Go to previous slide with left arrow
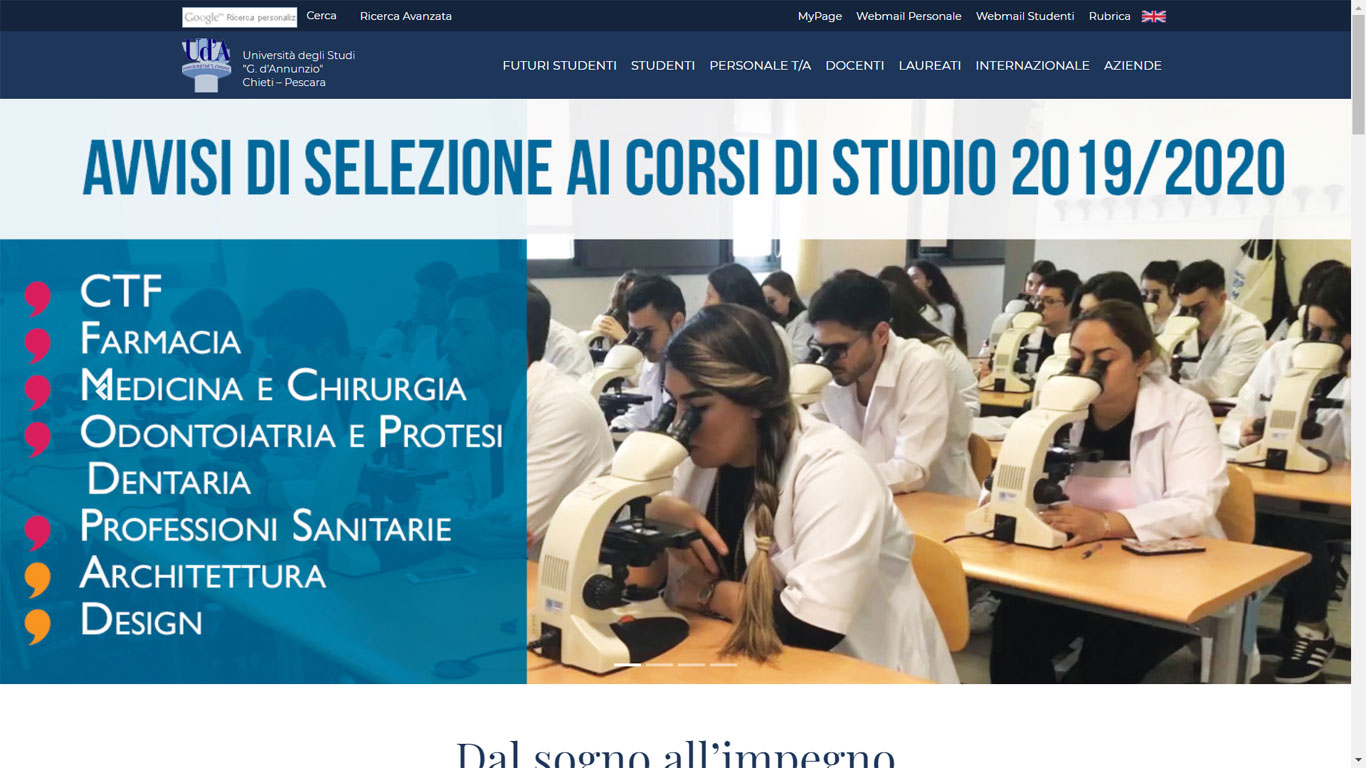This screenshot has width=1366, height=768. coord(99,391)
